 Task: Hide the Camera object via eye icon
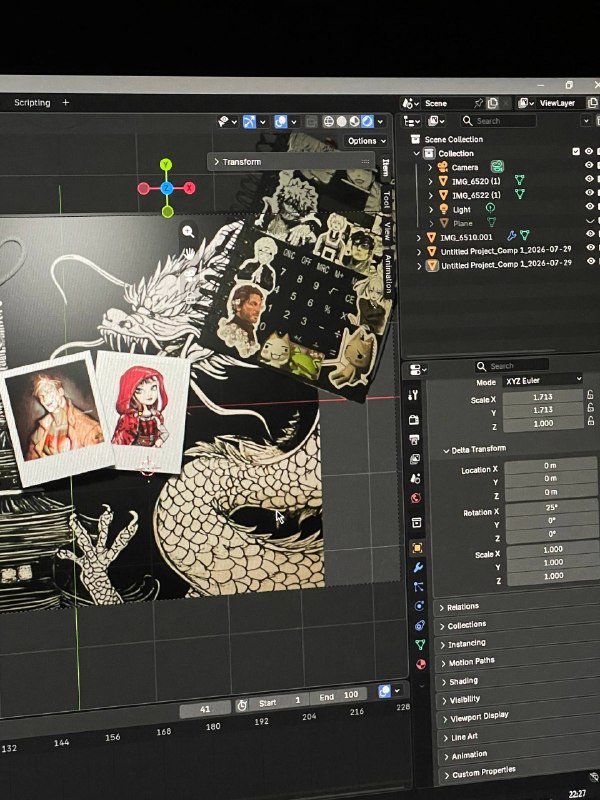click(589, 165)
